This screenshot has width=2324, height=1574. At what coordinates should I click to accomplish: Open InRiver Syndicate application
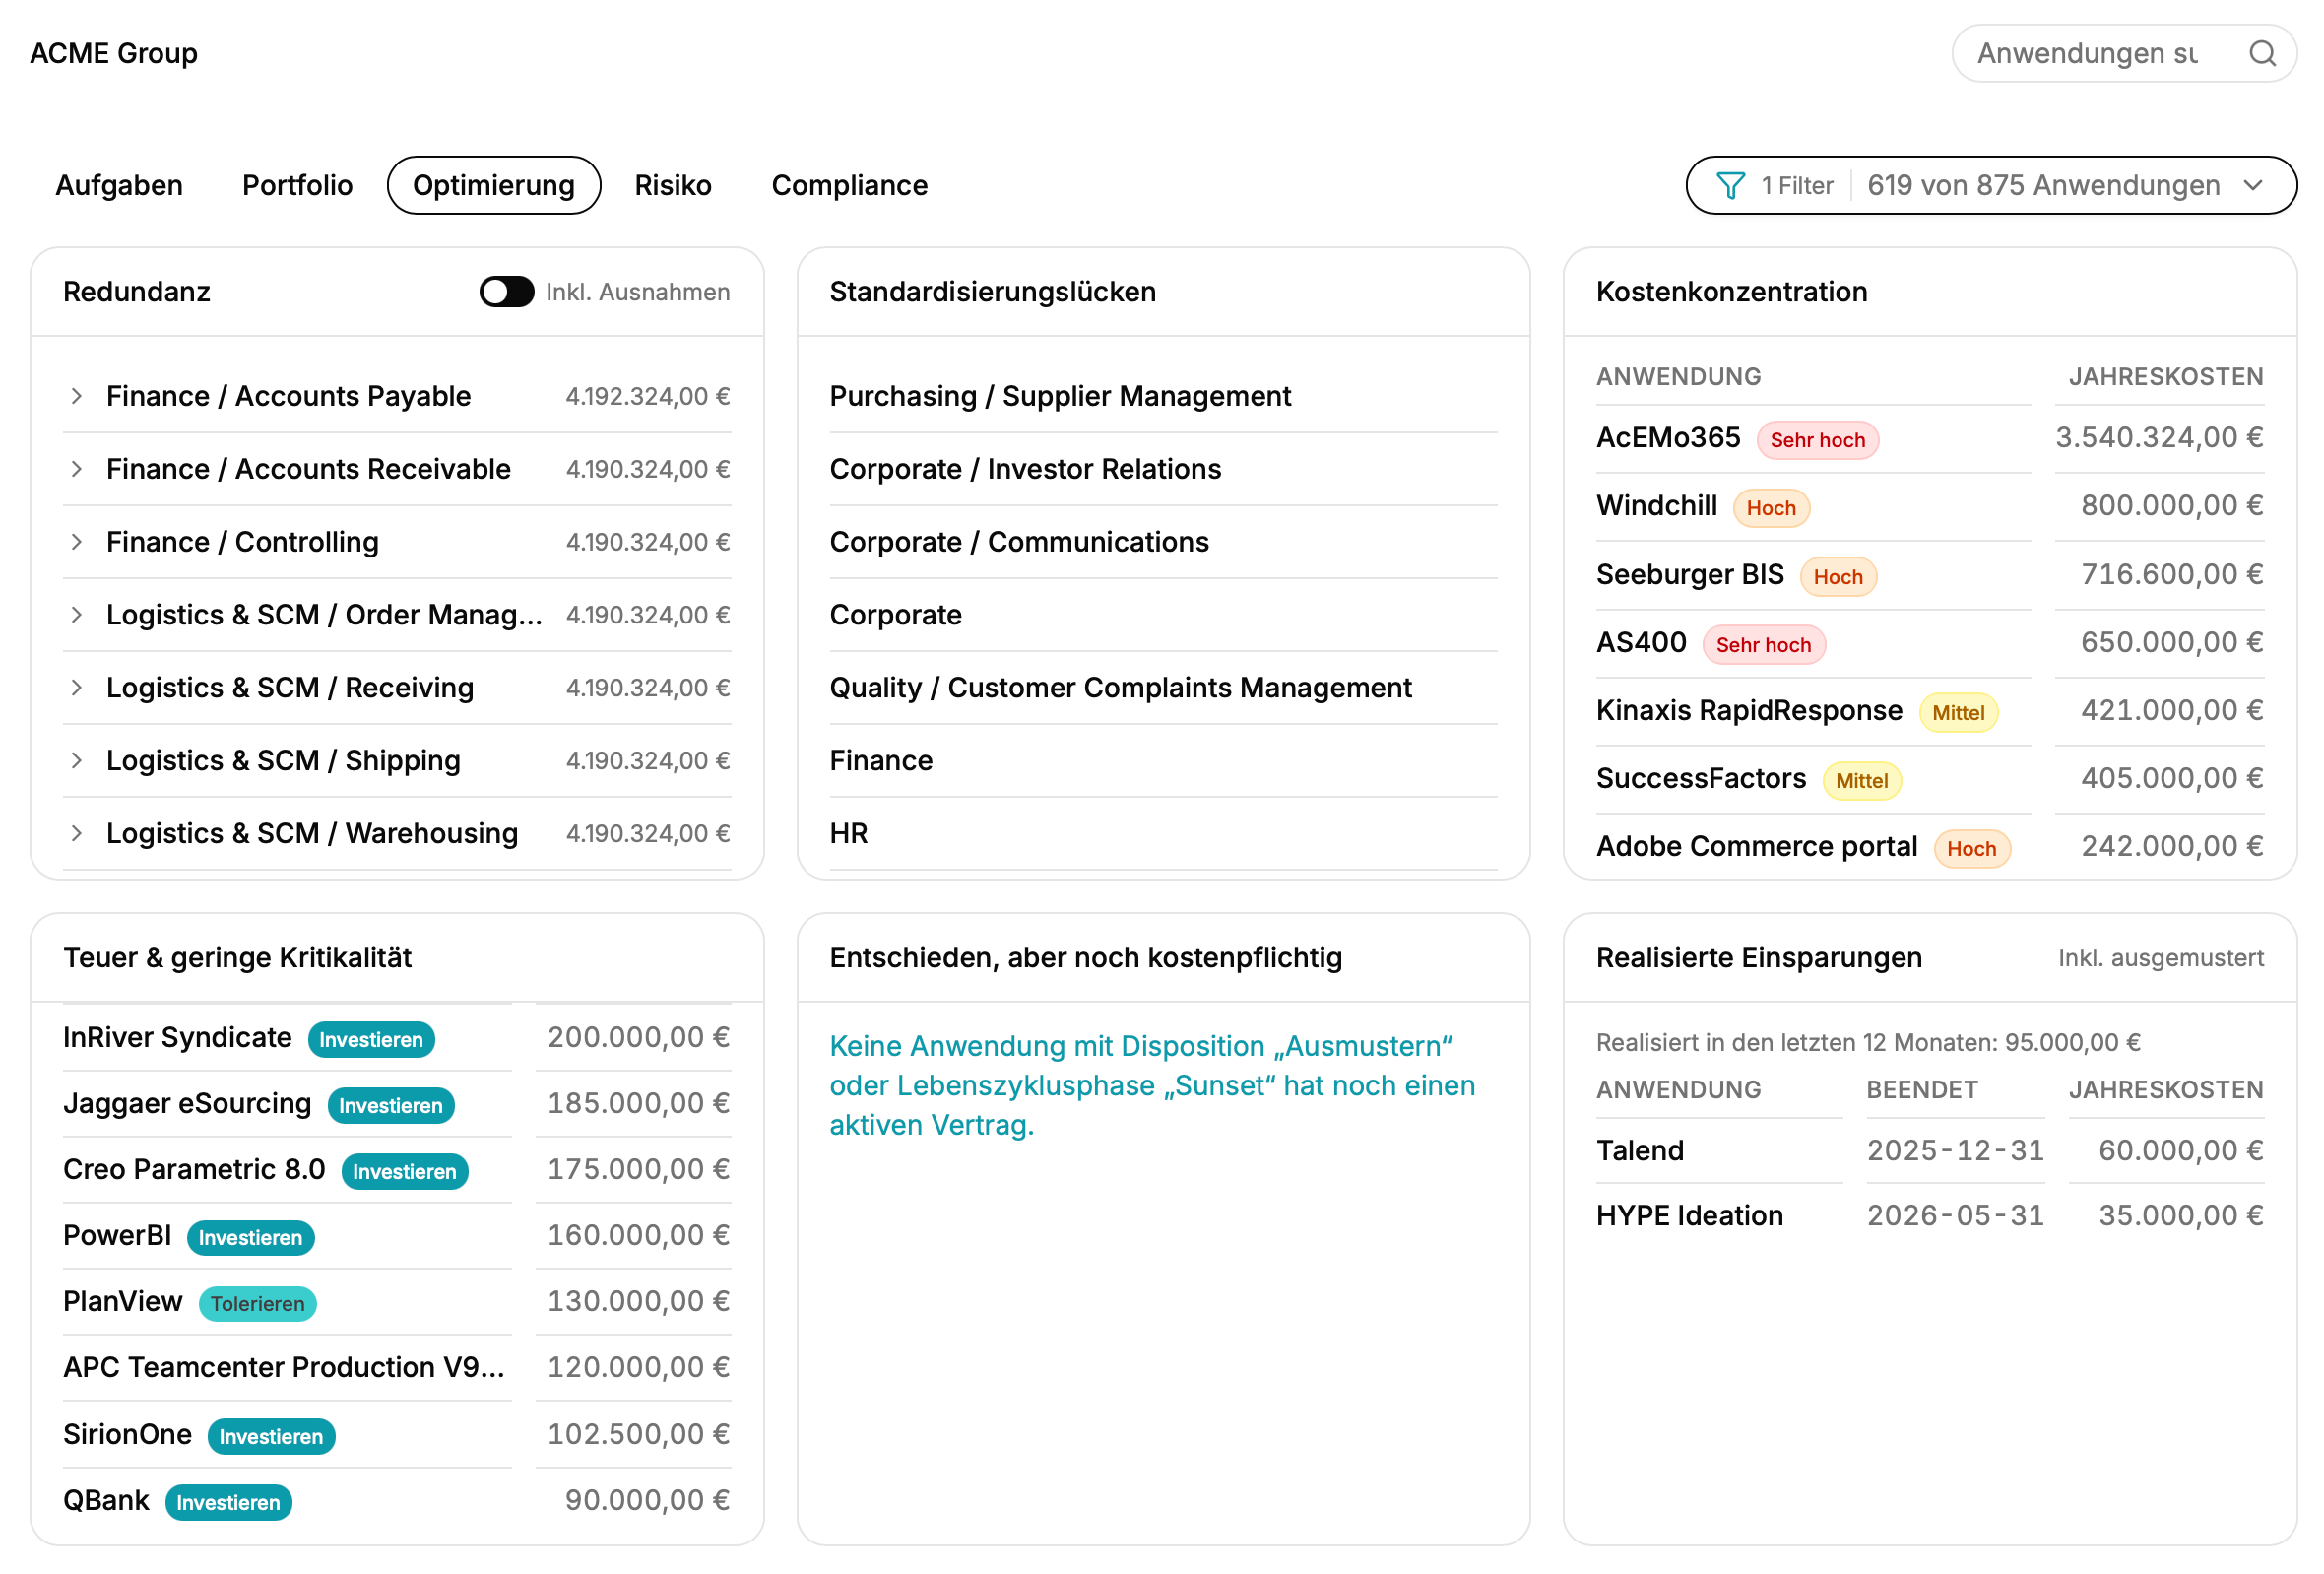click(x=177, y=1038)
